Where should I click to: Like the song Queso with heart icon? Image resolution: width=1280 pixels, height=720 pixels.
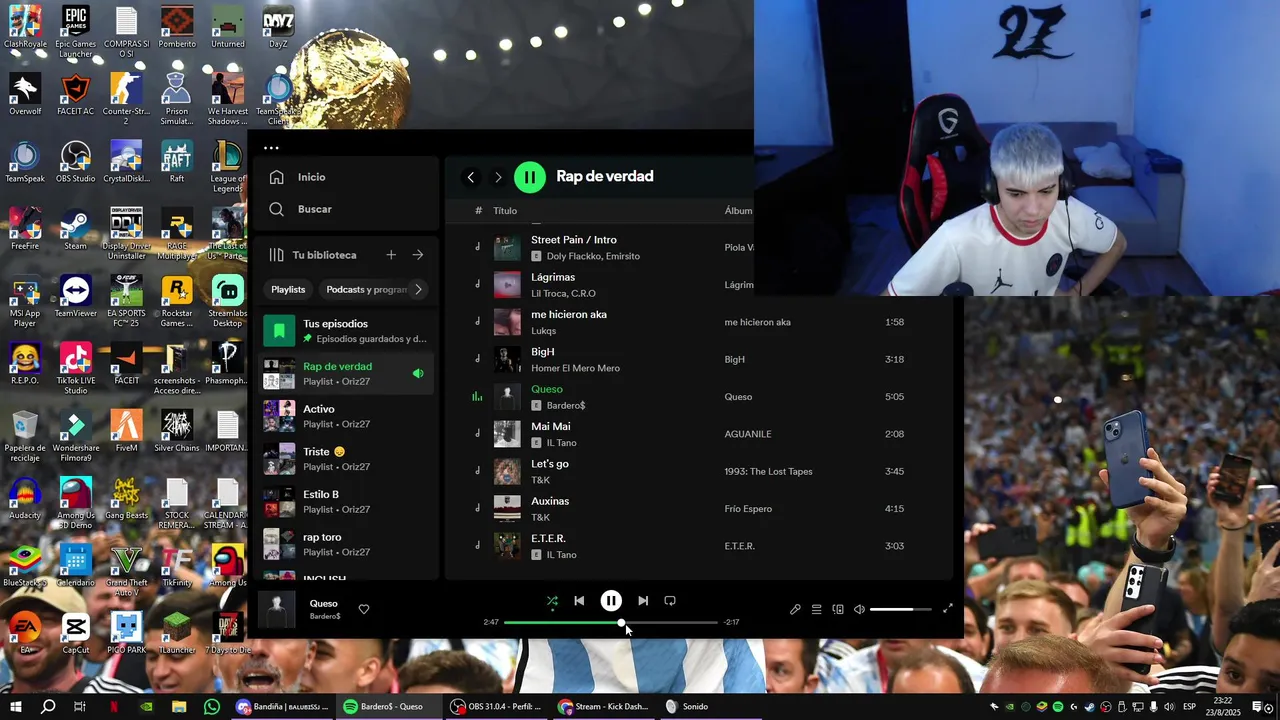point(364,609)
